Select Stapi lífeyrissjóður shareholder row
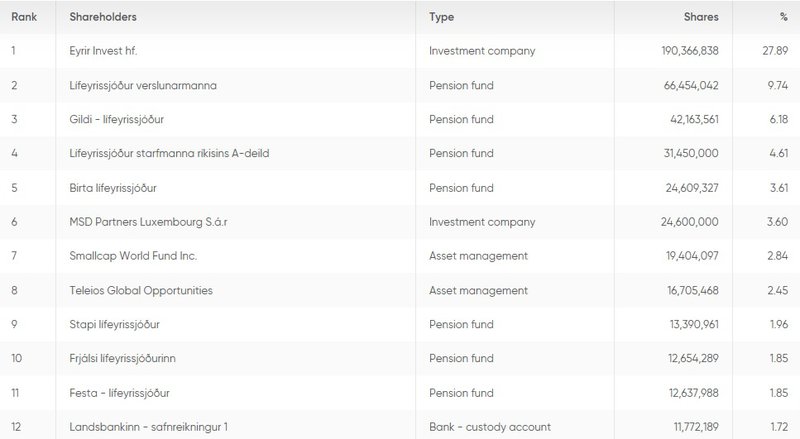This screenshot has width=800, height=439. (x=115, y=325)
